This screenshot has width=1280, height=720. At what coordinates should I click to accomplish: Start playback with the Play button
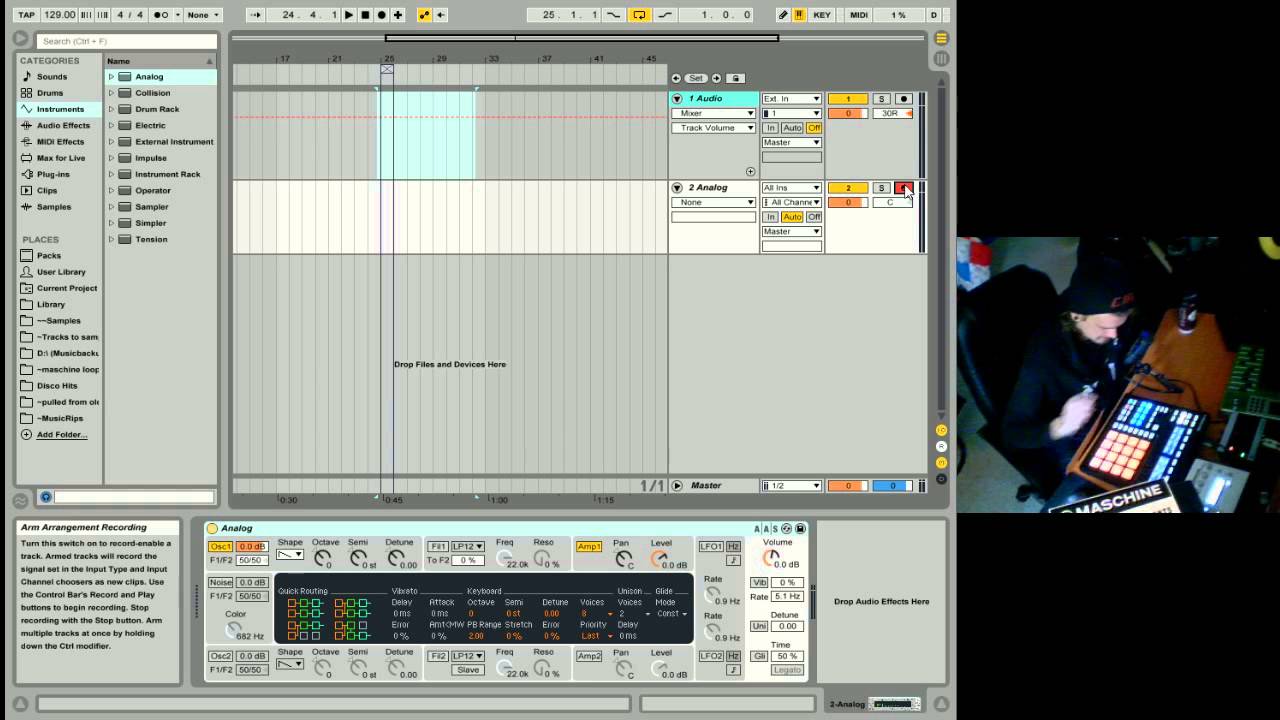pyautogui.click(x=348, y=15)
